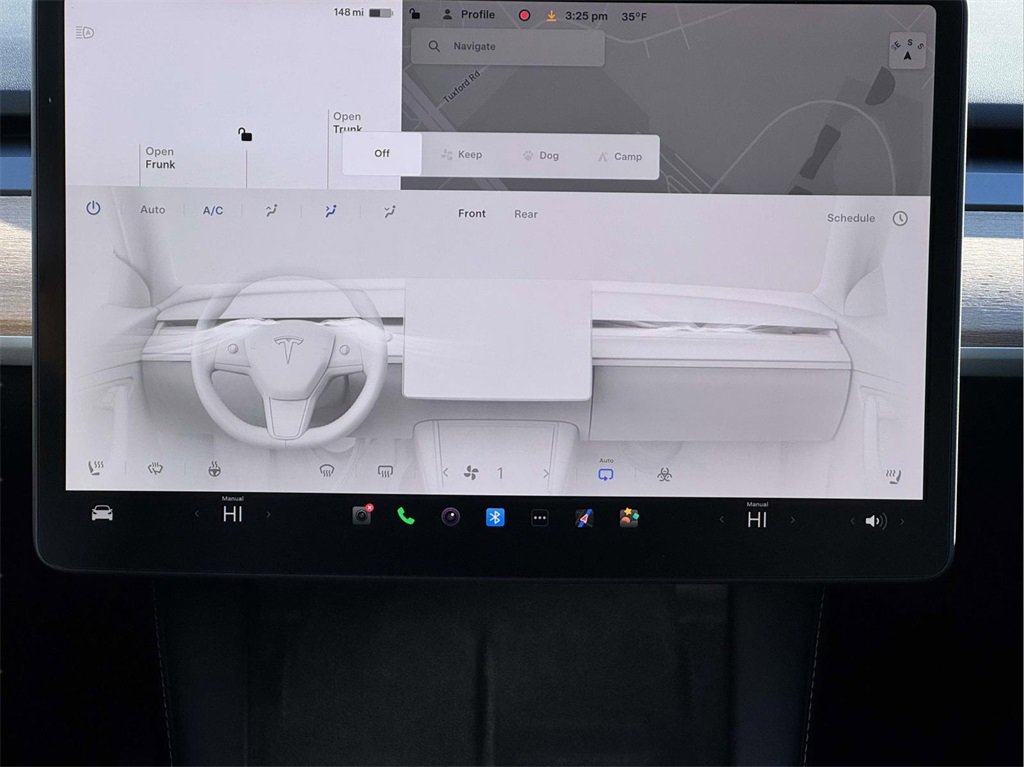This screenshot has width=1024, height=767.
Task: Increase fan speed with right arrow
Action: click(546, 473)
